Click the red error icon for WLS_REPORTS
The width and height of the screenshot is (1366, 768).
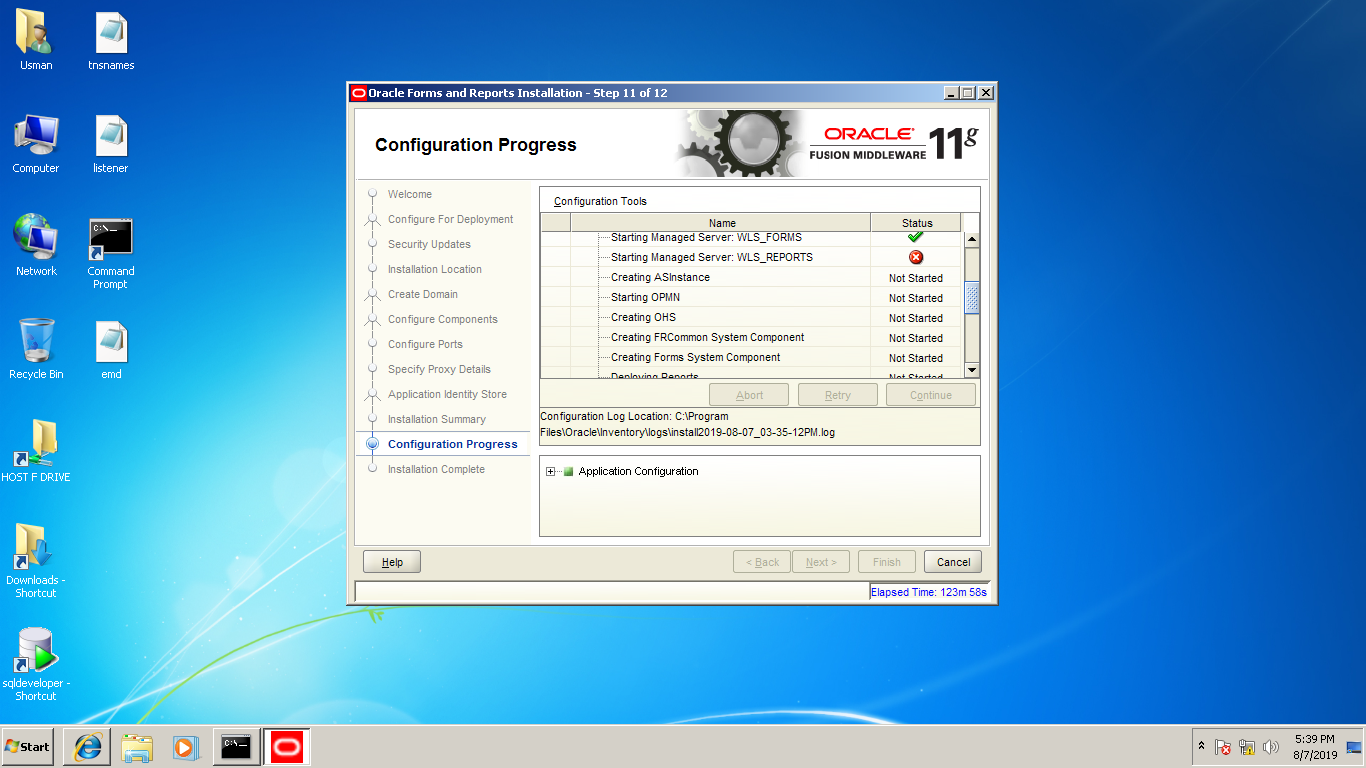[915, 258]
